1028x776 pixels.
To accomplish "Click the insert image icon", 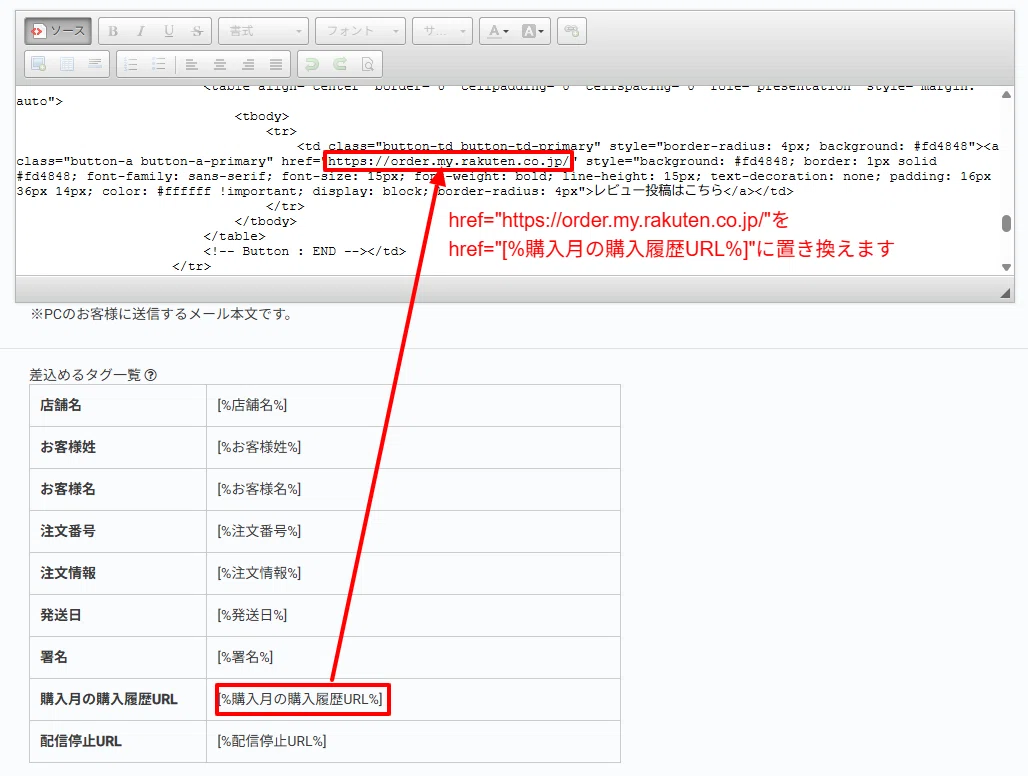I will tap(39, 64).
